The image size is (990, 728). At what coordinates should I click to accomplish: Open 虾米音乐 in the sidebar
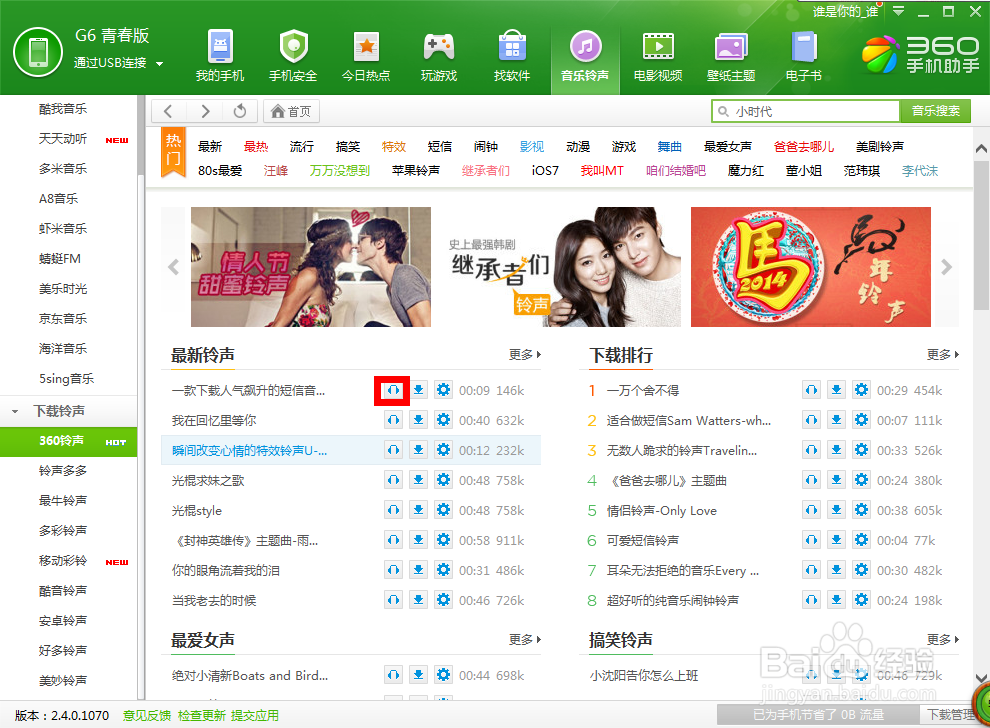[63, 229]
